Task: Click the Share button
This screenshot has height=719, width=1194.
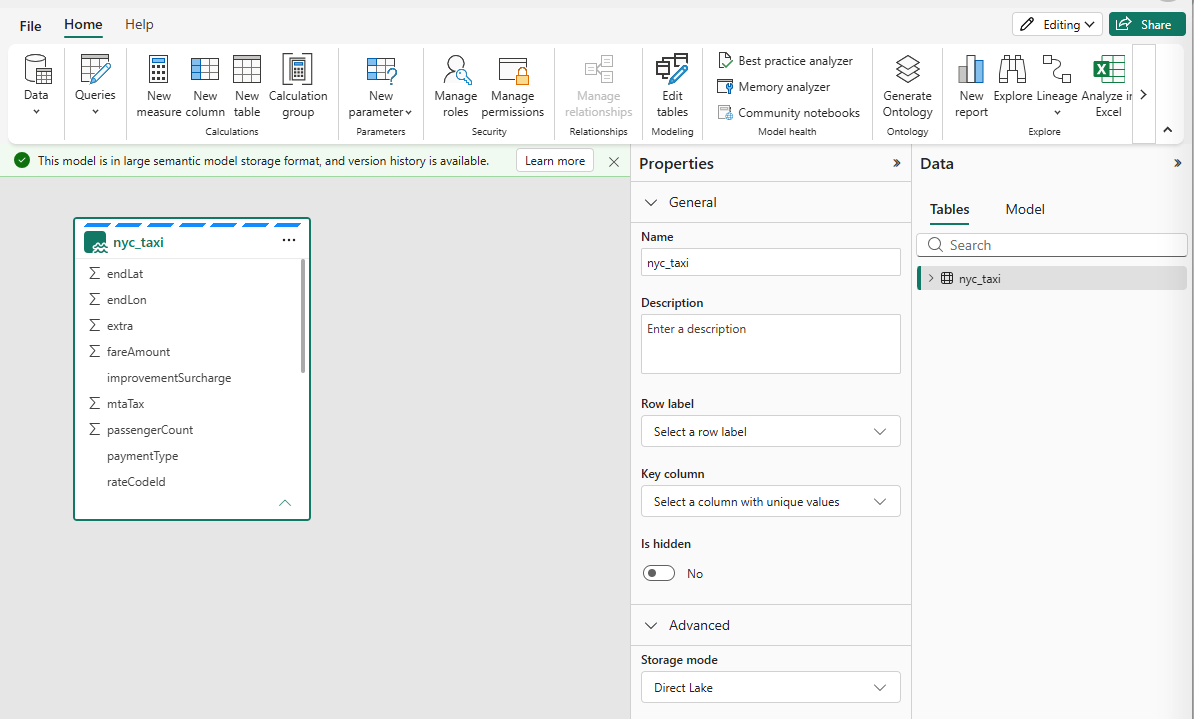Action: [x=1147, y=24]
